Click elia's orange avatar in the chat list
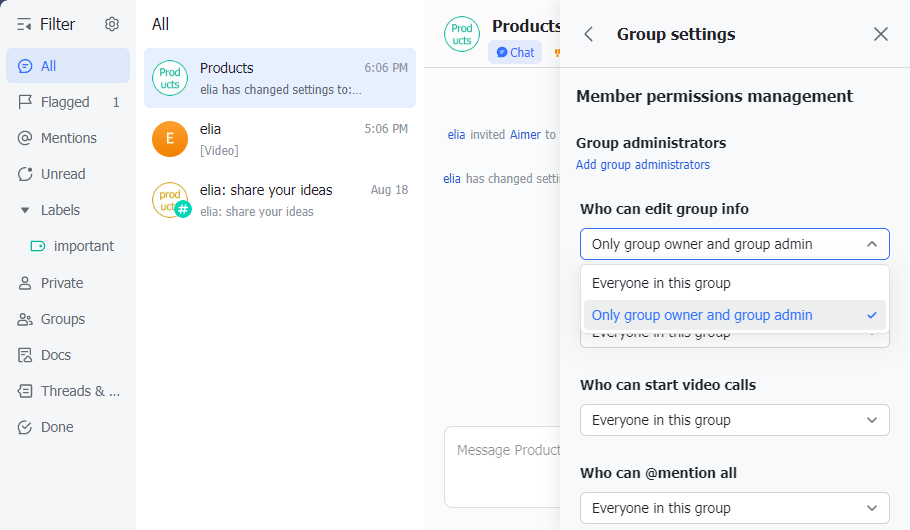The width and height of the screenshot is (910, 530). pyautogui.click(x=170, y=139)
